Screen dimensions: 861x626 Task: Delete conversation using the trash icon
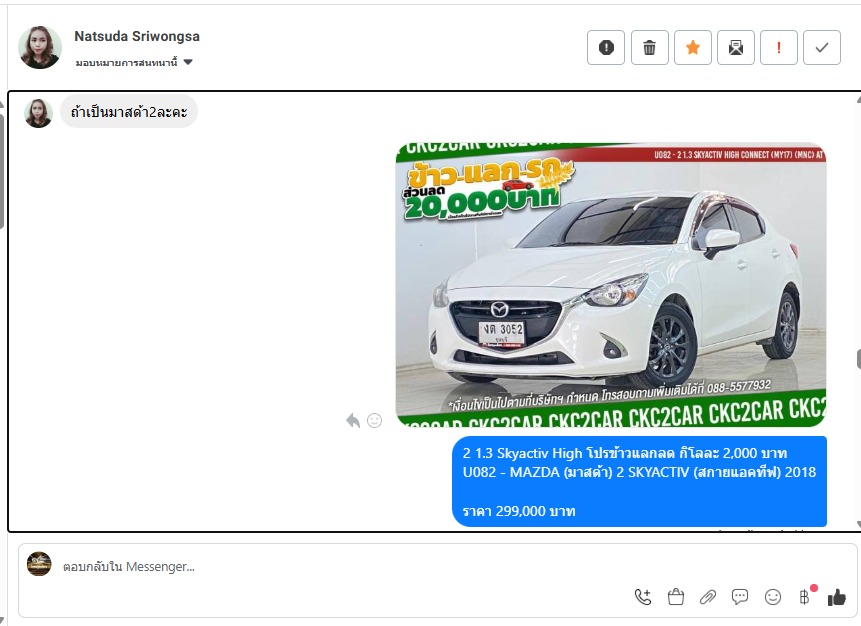tap(650, 48)
